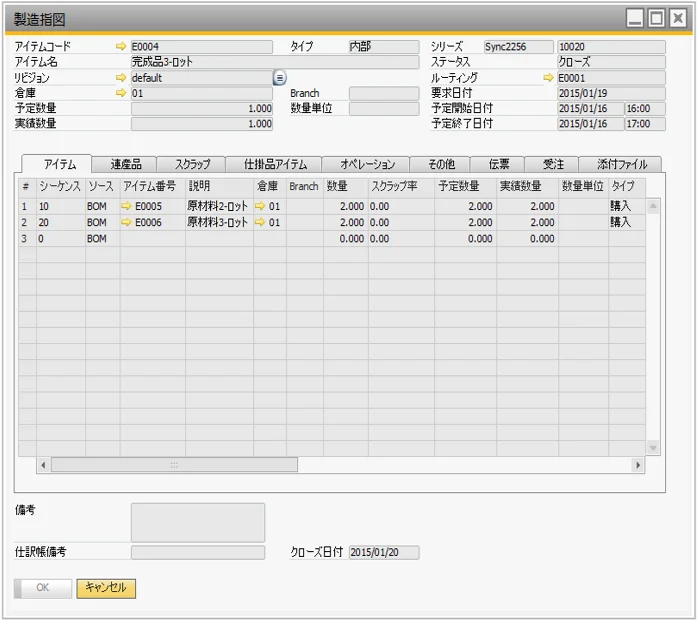Click the 備考 remarks text box
Image resolution: width=697 pixels, height=620 pixels.
coord(198,522)
